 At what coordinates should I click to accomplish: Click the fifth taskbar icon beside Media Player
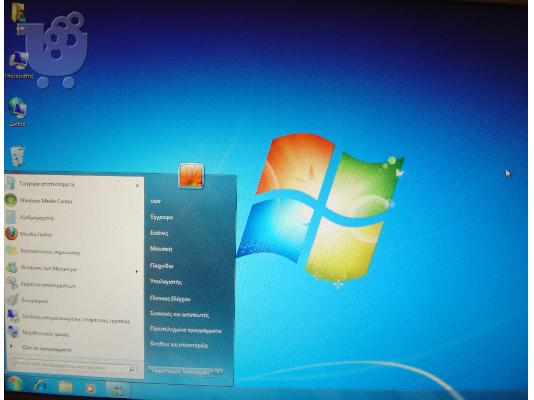point(117,389)
